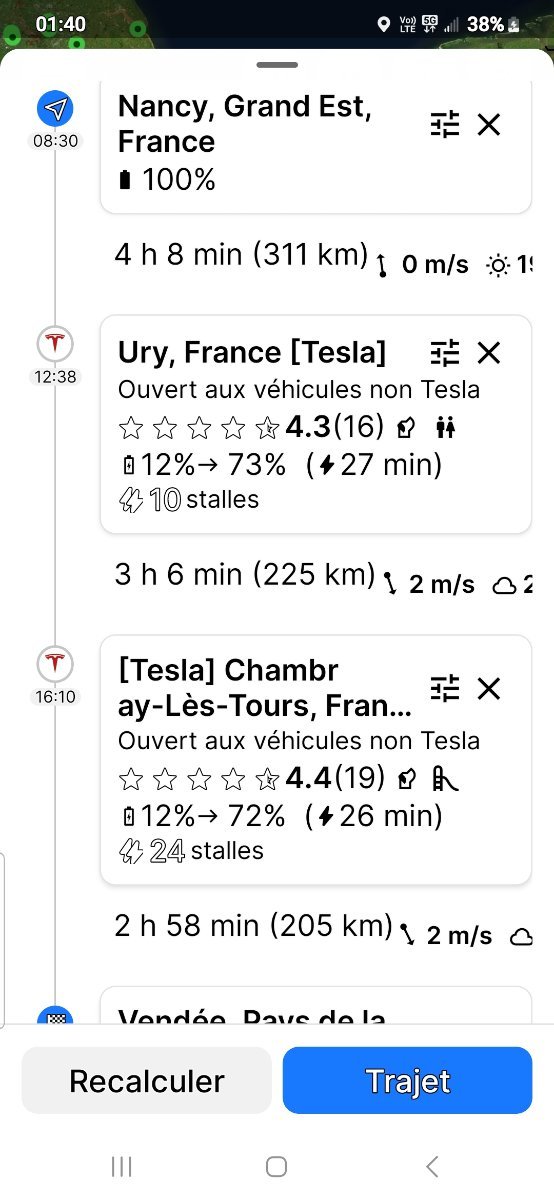Remove the Nancy, Grand Est waypoint
The height and width of the screenshot is (1200, 554).
tap(488, 125)
